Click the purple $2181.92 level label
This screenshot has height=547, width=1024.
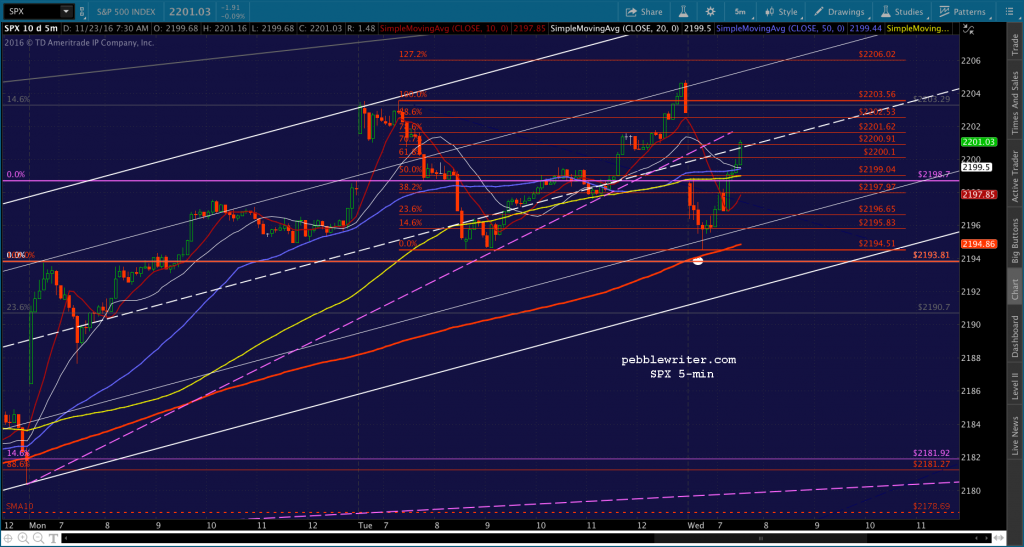(x=931, y=453)
